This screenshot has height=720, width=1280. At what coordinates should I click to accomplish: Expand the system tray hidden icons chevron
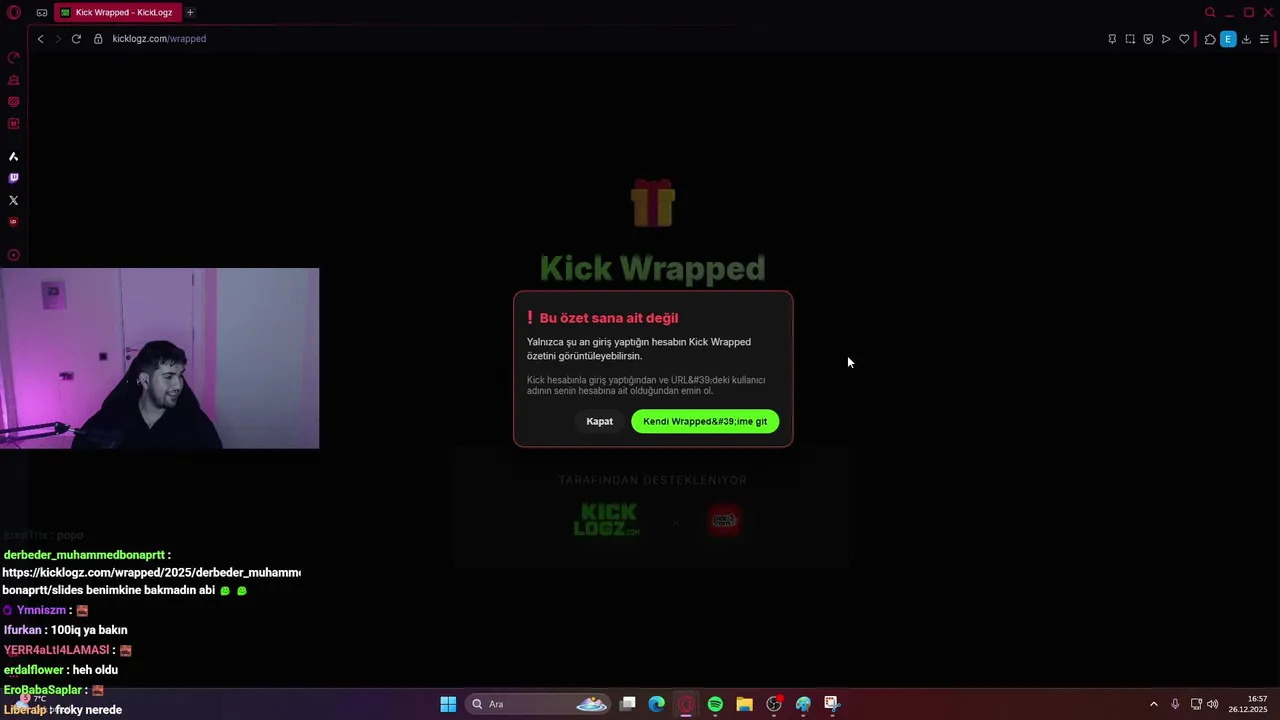point(1153,704)
